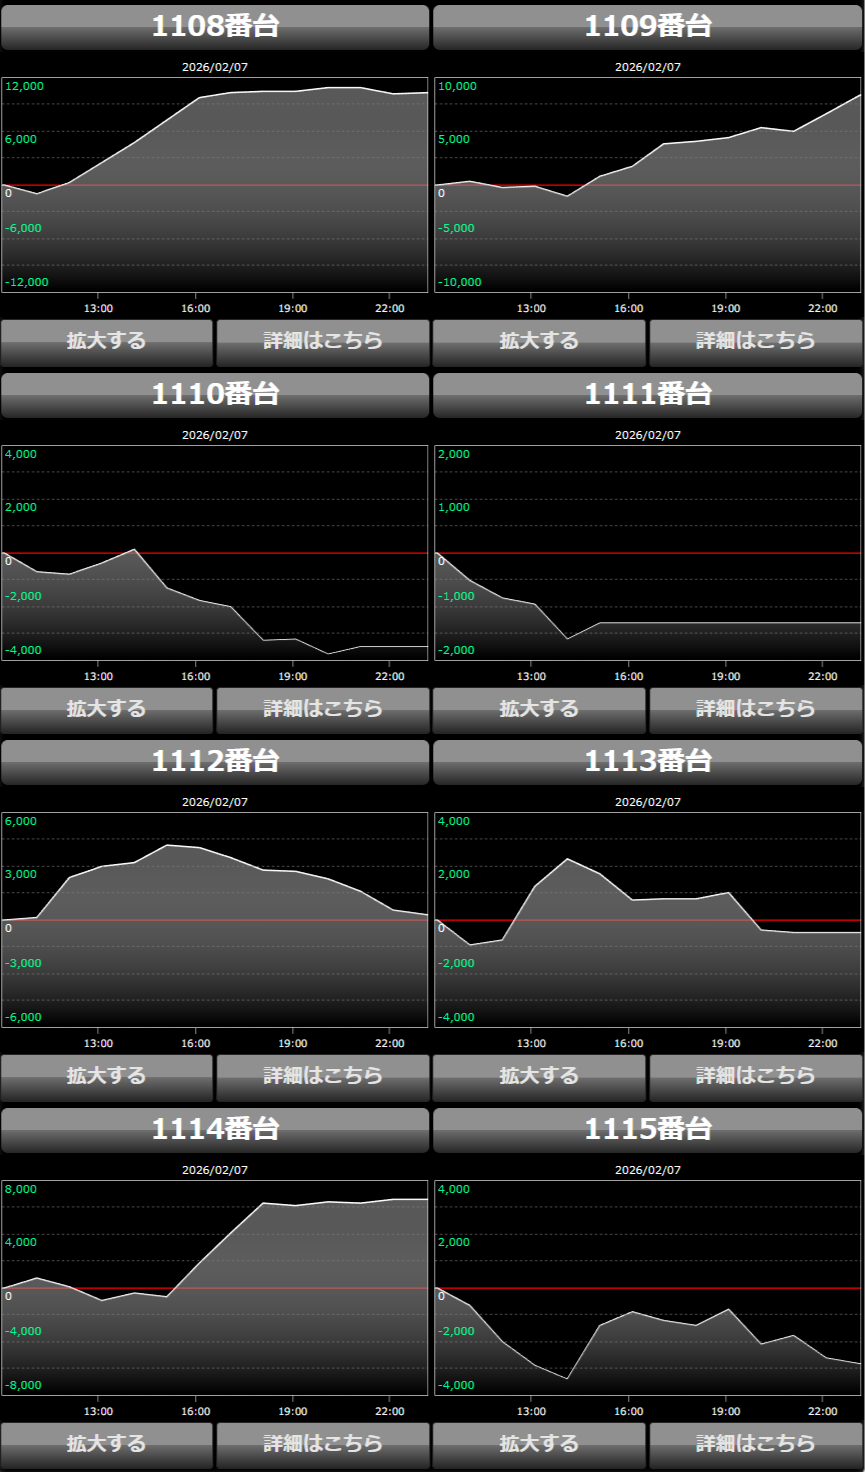865x1472 pixels.
Task: Open 詳細はこちら under machine 1109 graph
Action: click(x=755, y=342)
